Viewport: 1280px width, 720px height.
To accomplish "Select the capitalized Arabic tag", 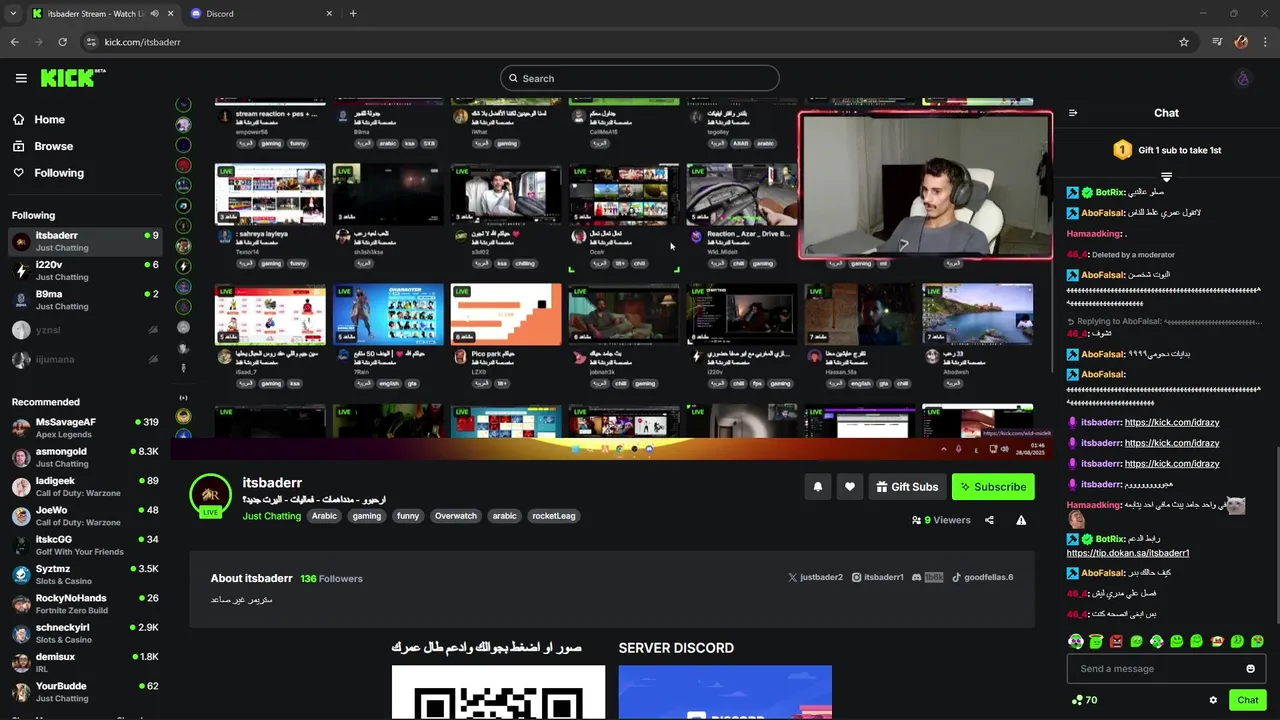I will (324, 516).
